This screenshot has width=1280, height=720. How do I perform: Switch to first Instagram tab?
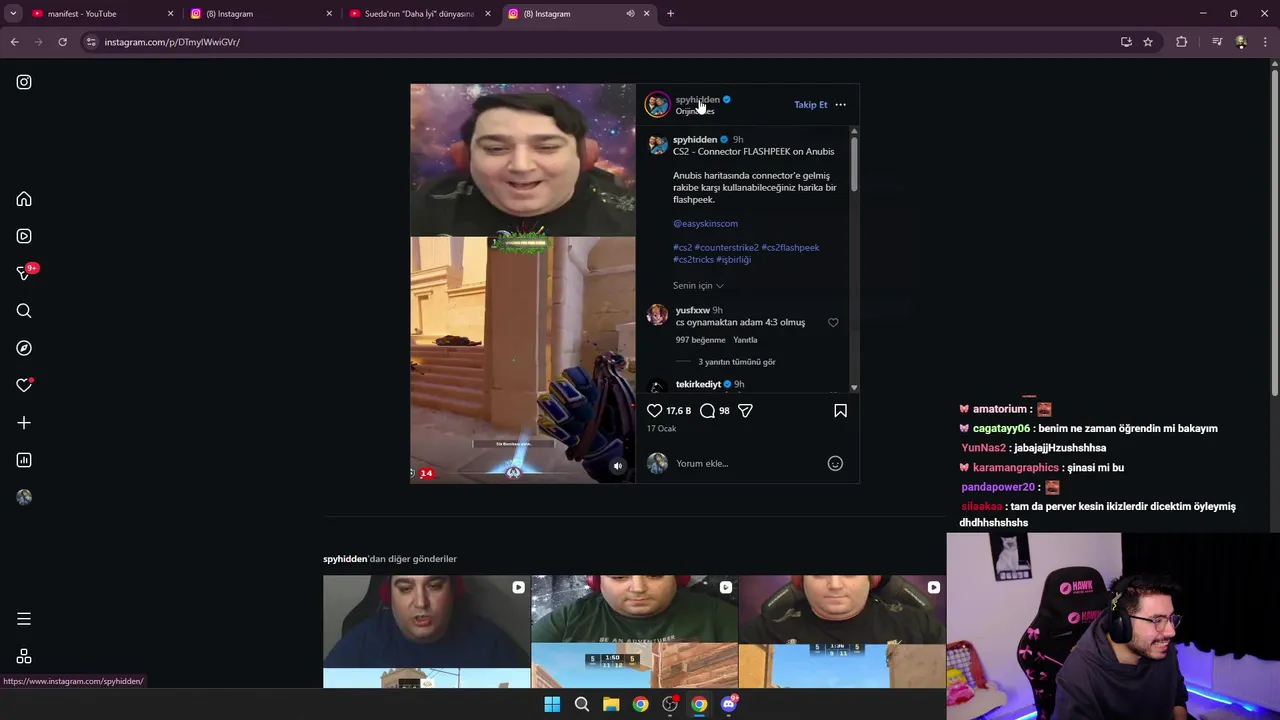(260, 14)
